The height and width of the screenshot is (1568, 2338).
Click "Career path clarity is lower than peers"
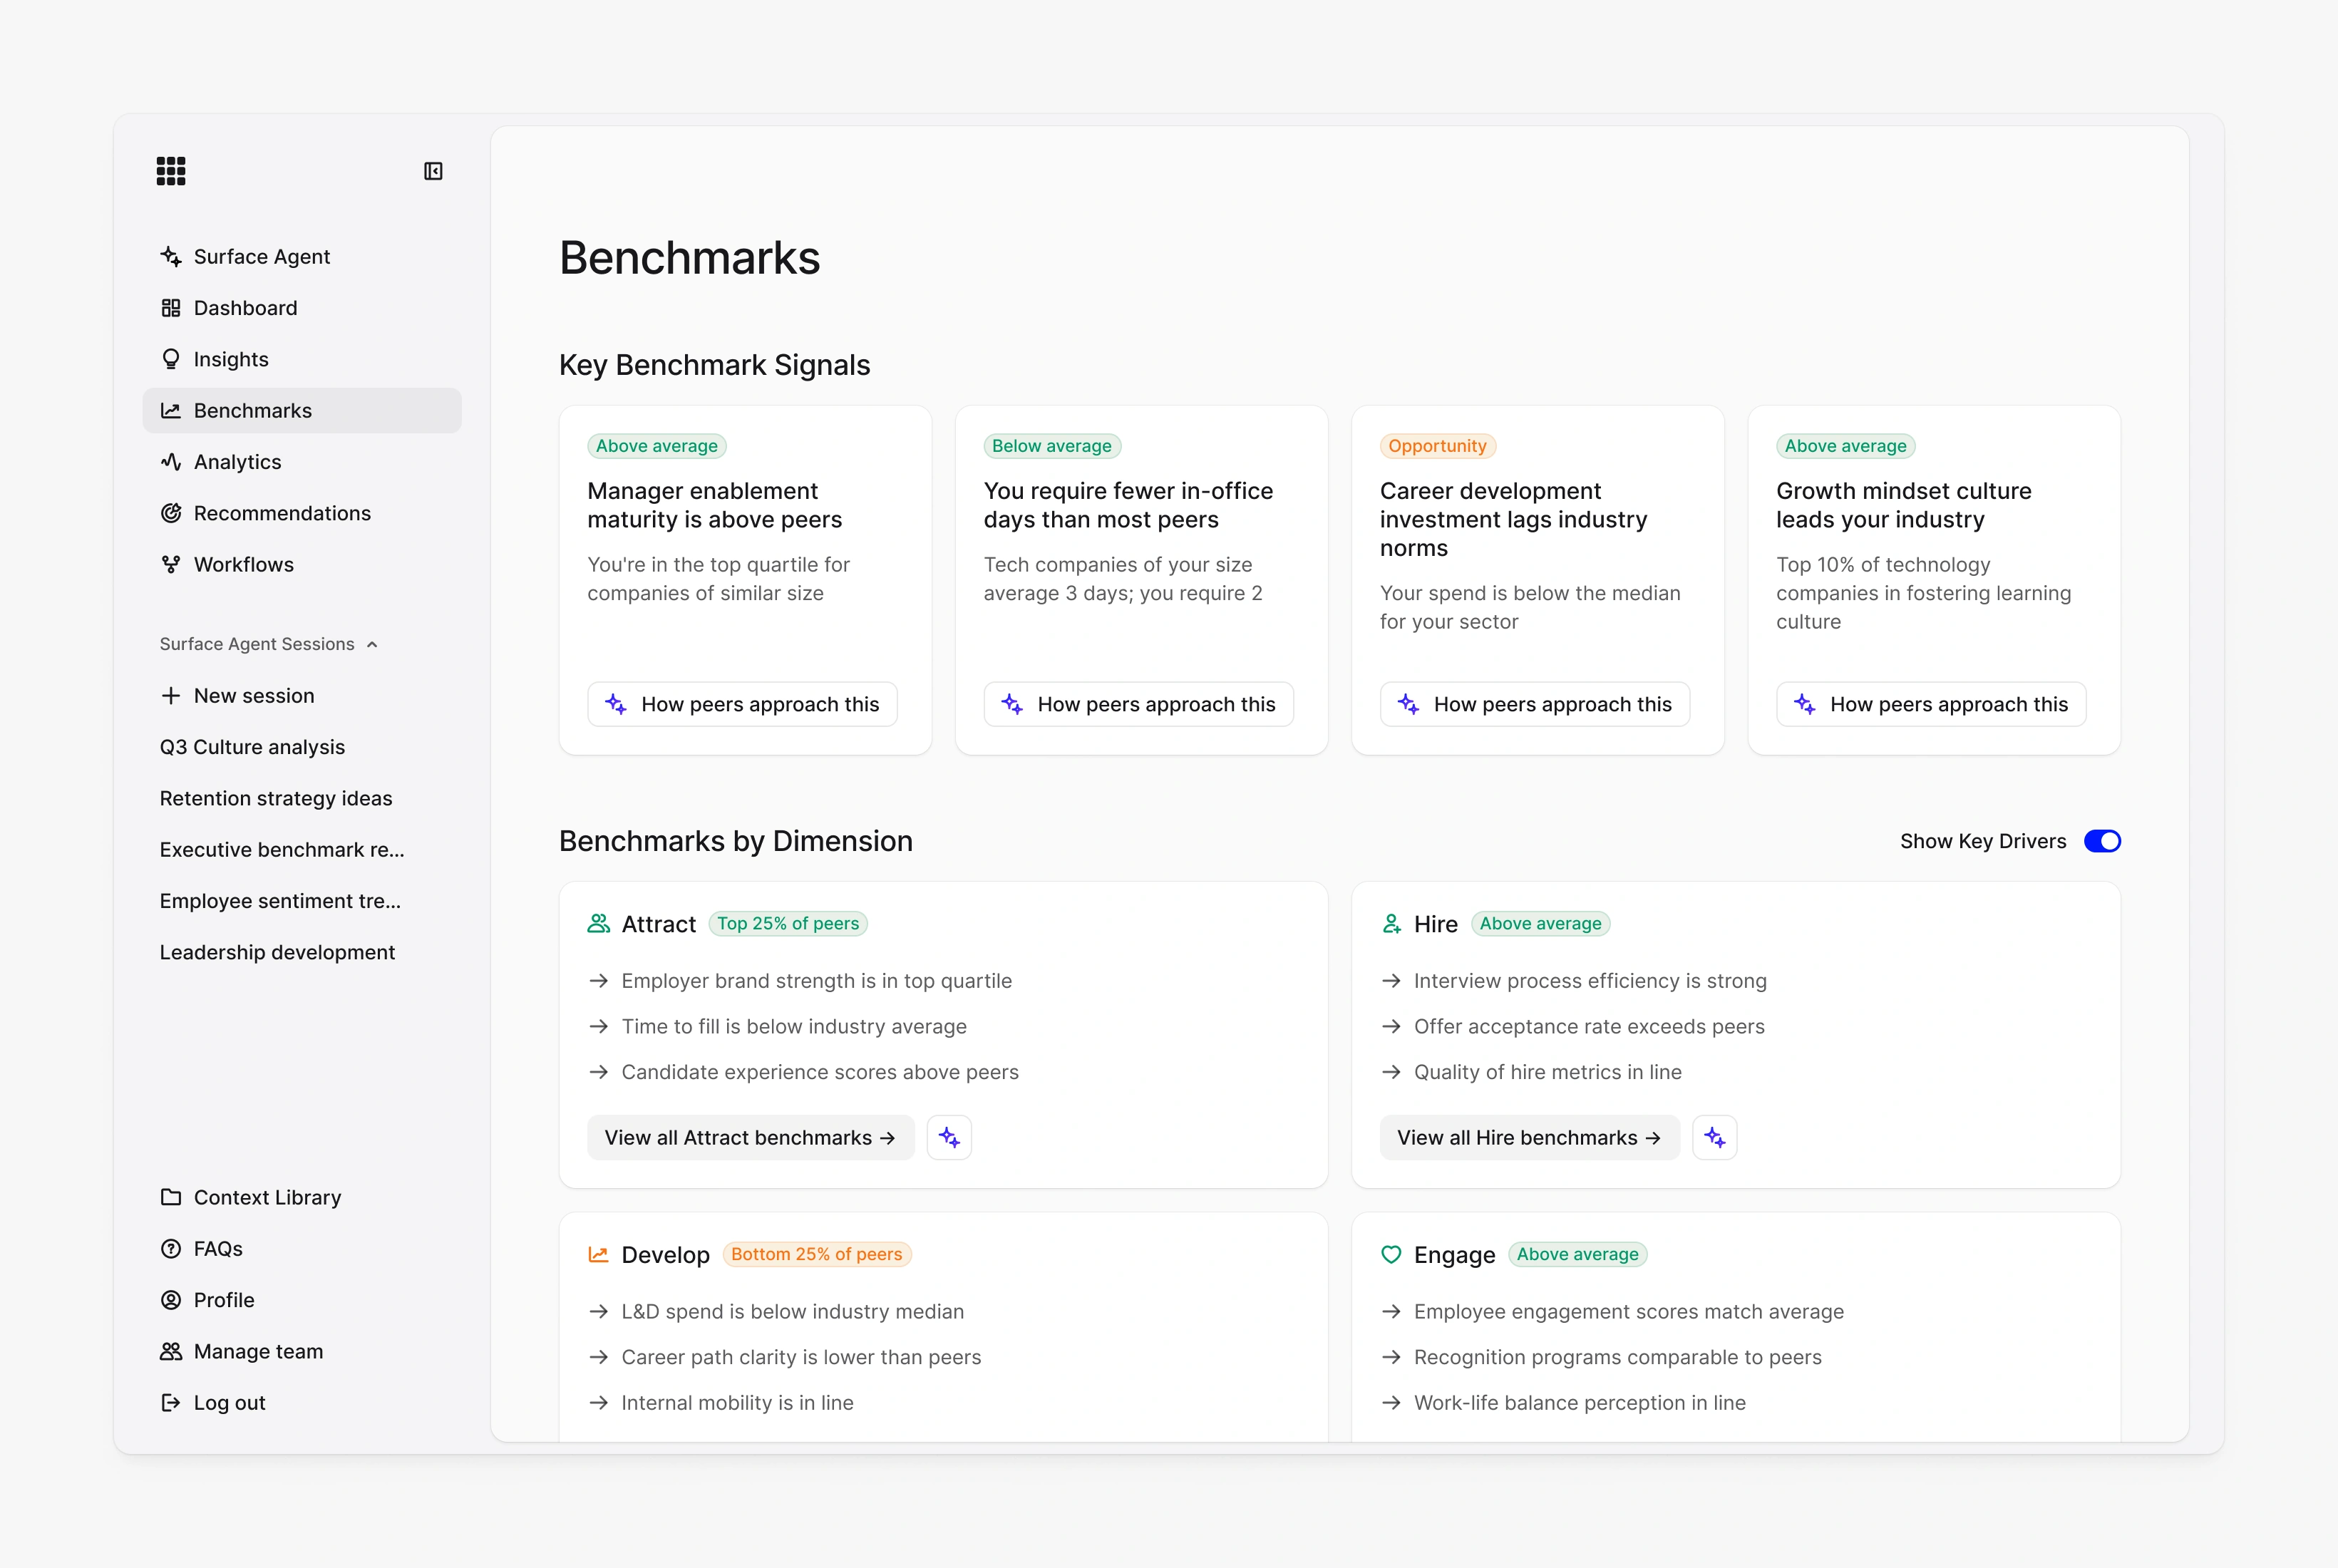pos(801,1357)
